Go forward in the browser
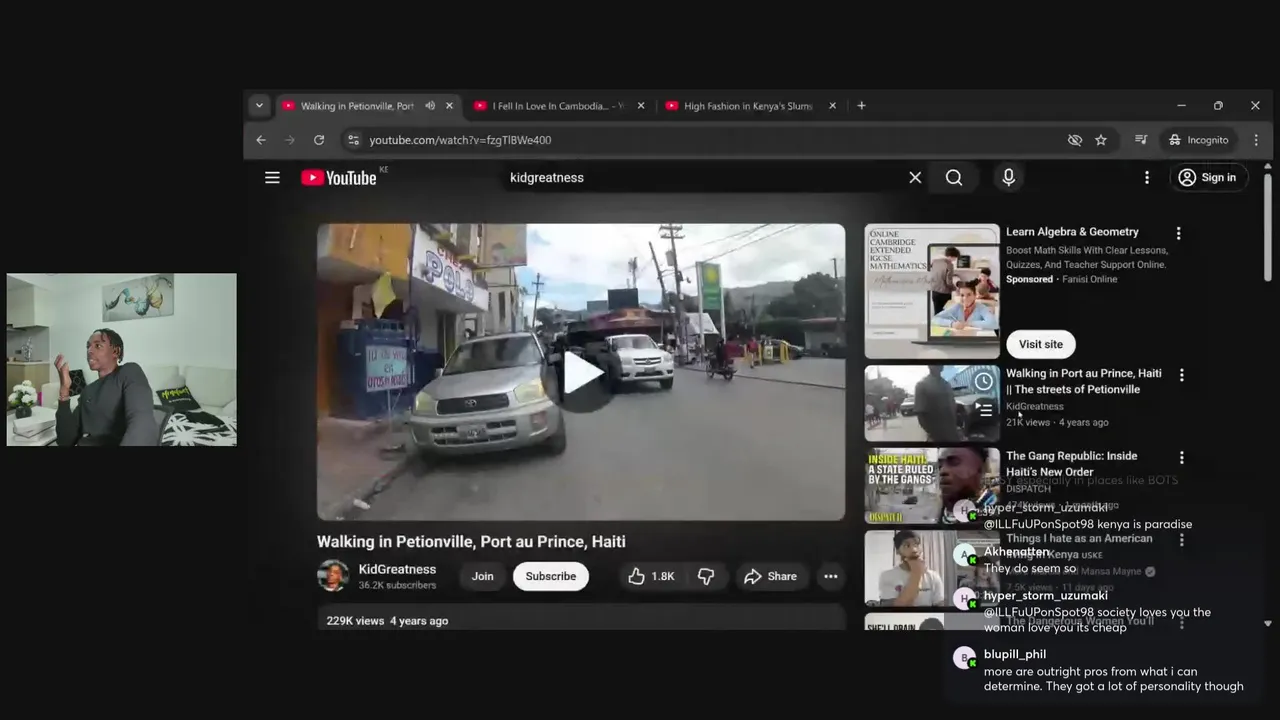The height and width of the screenshot is (720, 1280). click(x=290, y=140)
